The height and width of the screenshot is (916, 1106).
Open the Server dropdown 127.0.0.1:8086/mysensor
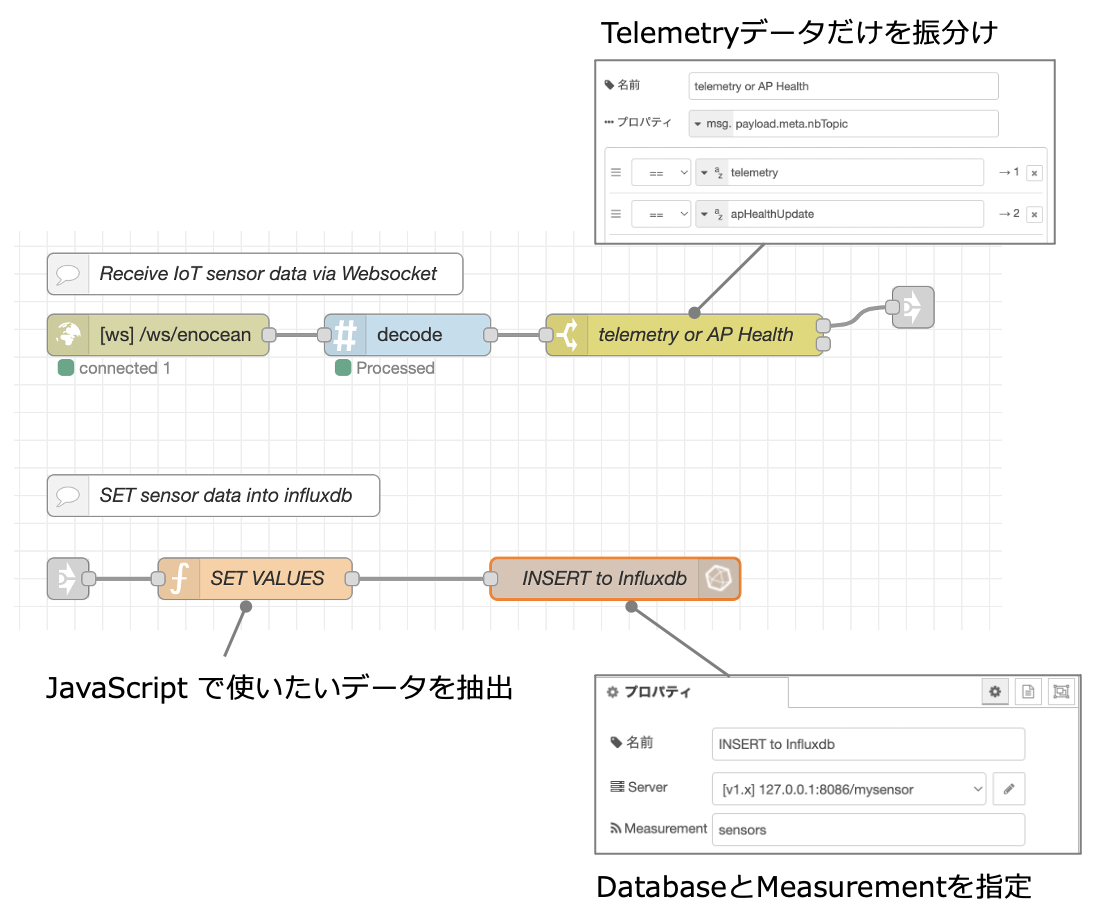pos(849,789)
